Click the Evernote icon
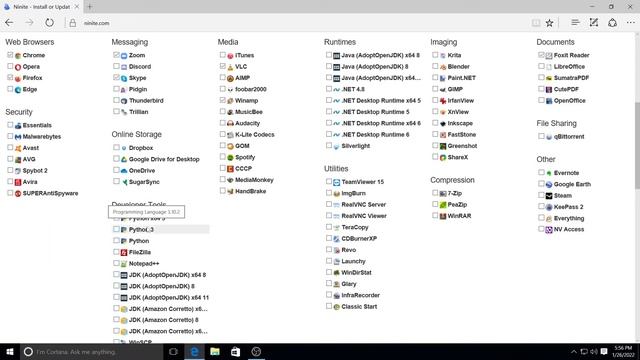640x360 pixels. click(549, 173)
